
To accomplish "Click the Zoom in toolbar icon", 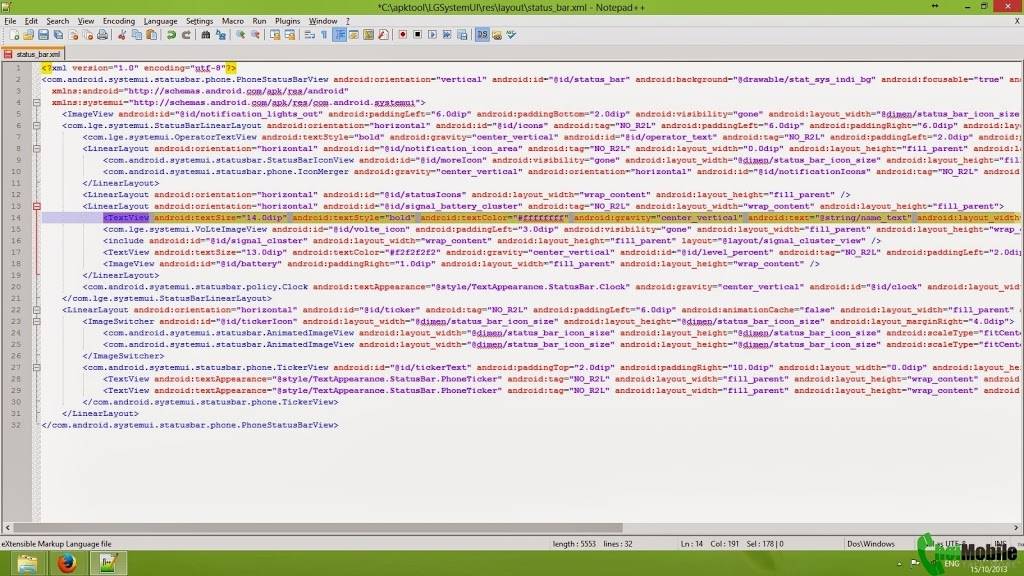I will pos(240,35).
